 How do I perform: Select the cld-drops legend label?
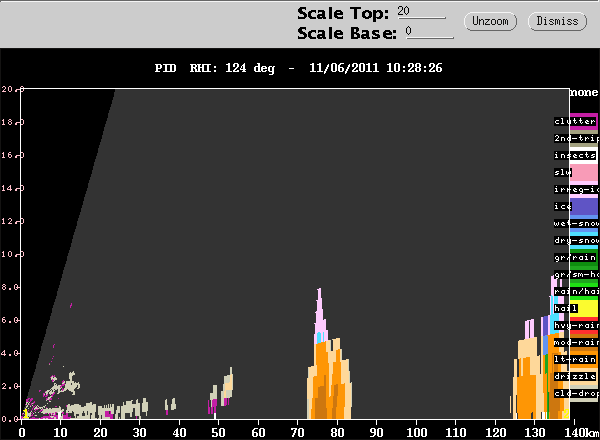click(x=576, y=393)
